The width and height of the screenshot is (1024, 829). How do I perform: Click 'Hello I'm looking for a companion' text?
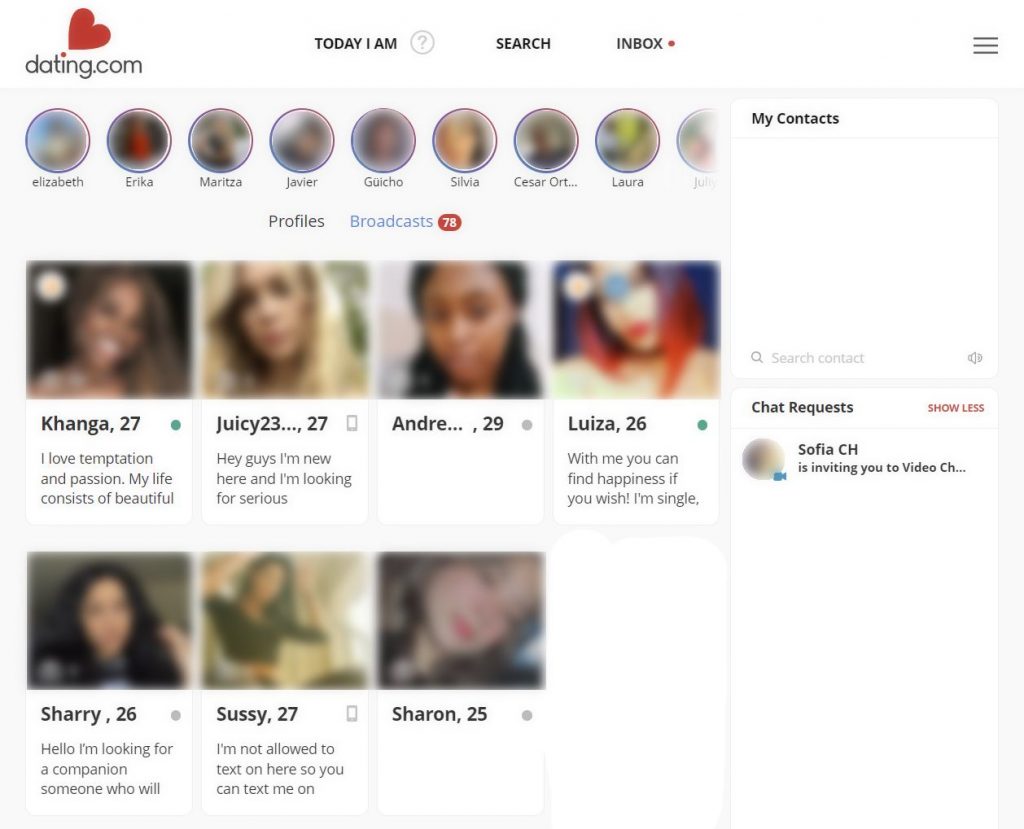tap(106, 769)
